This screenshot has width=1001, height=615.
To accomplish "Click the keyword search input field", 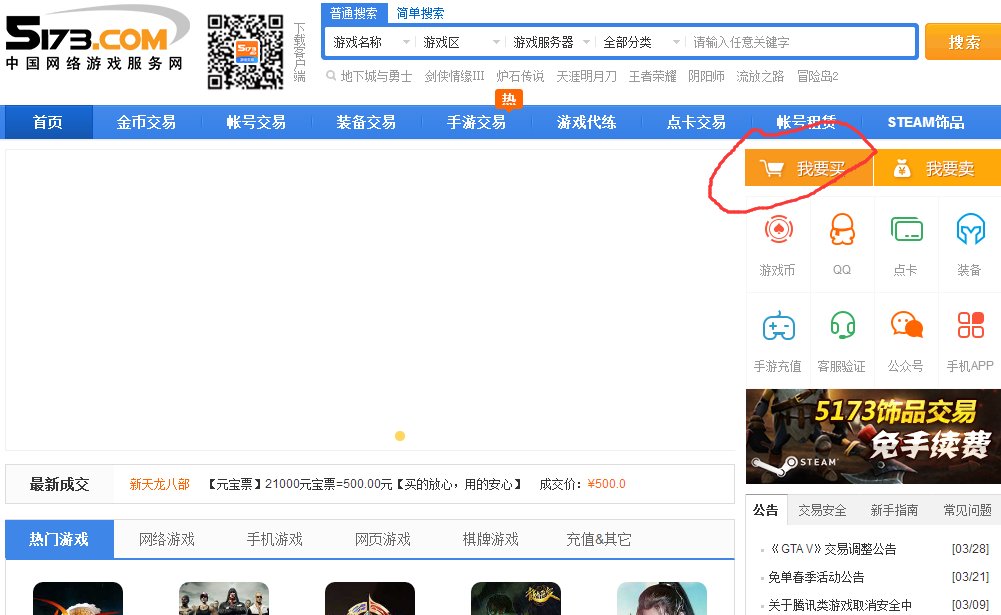I will [x=800, y=41].
